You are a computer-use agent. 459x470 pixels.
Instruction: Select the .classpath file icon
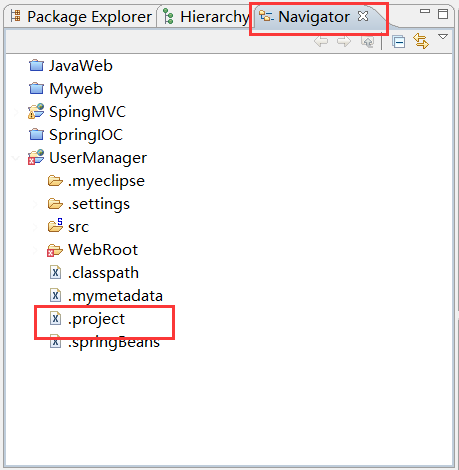(x=55, y=273)
